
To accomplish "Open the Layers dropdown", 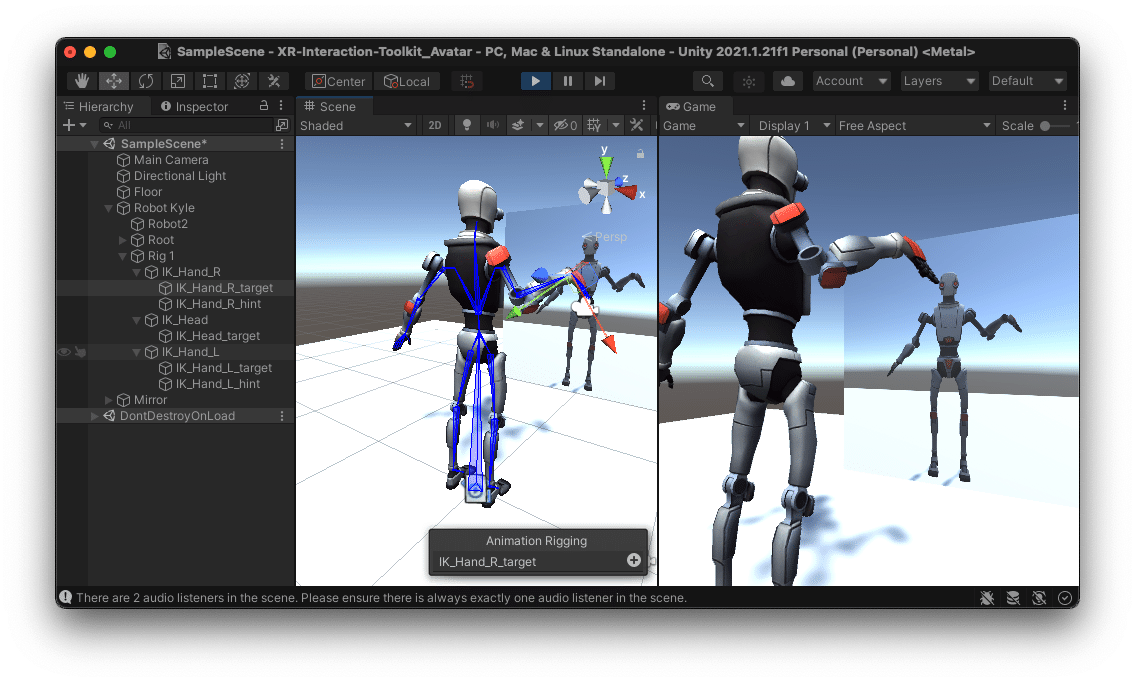I will pos(940,81).
